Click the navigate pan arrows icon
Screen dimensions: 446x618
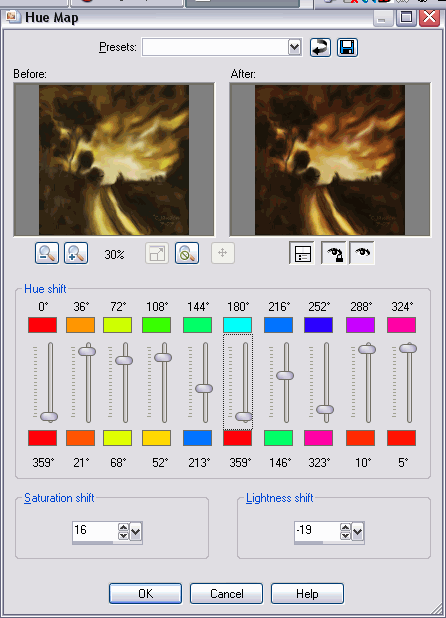tap(223, 253)
